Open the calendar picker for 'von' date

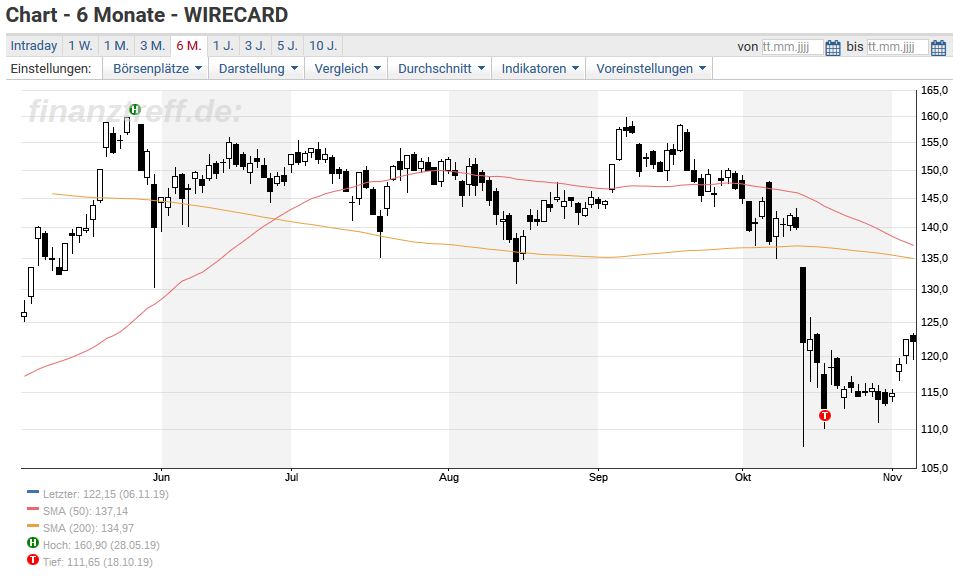coord(833,47)
